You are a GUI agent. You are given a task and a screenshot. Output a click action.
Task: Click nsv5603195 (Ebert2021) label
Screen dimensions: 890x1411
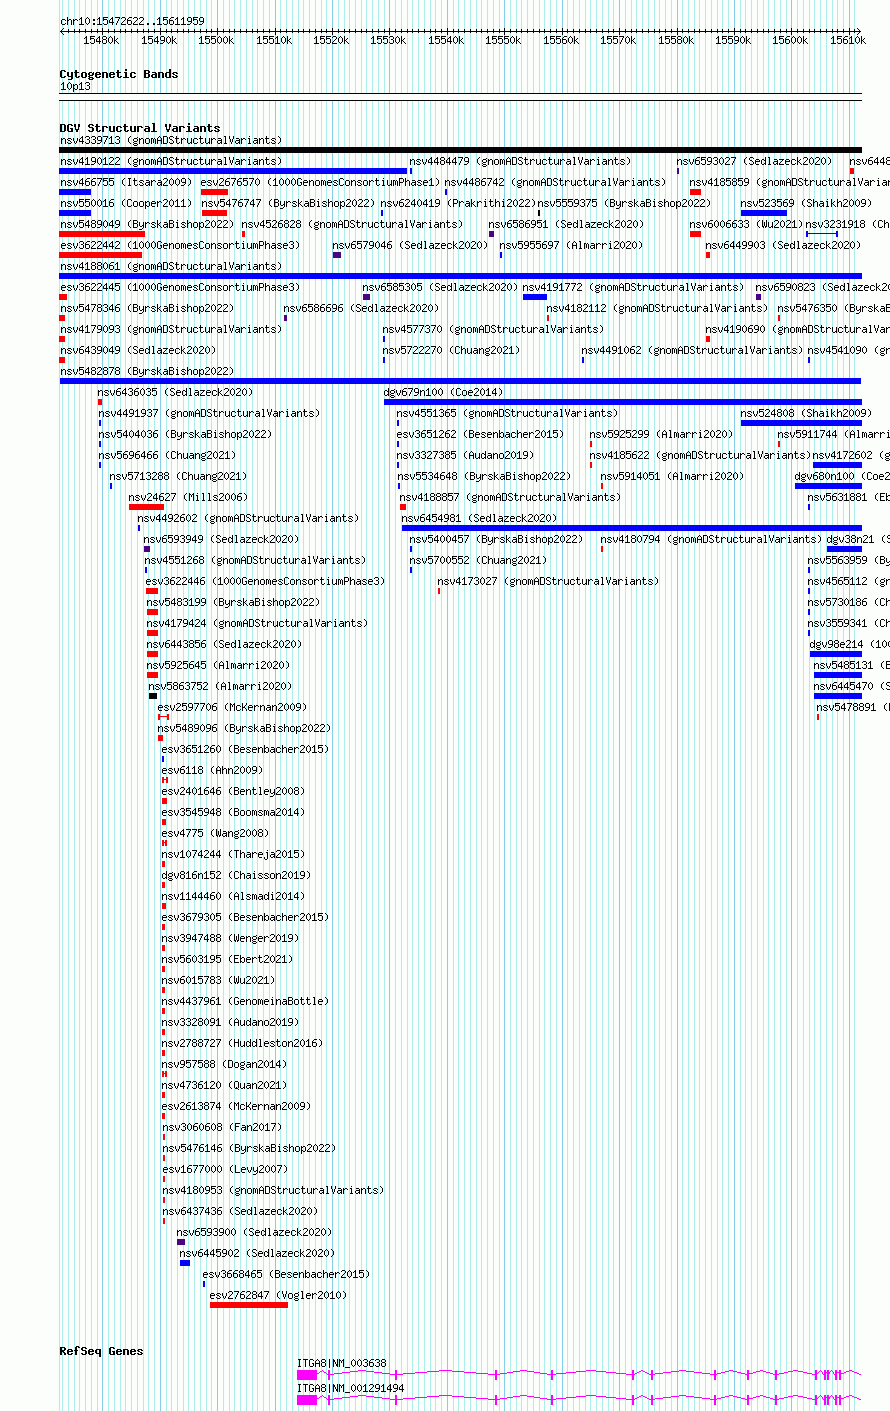(x=227, y=959)
